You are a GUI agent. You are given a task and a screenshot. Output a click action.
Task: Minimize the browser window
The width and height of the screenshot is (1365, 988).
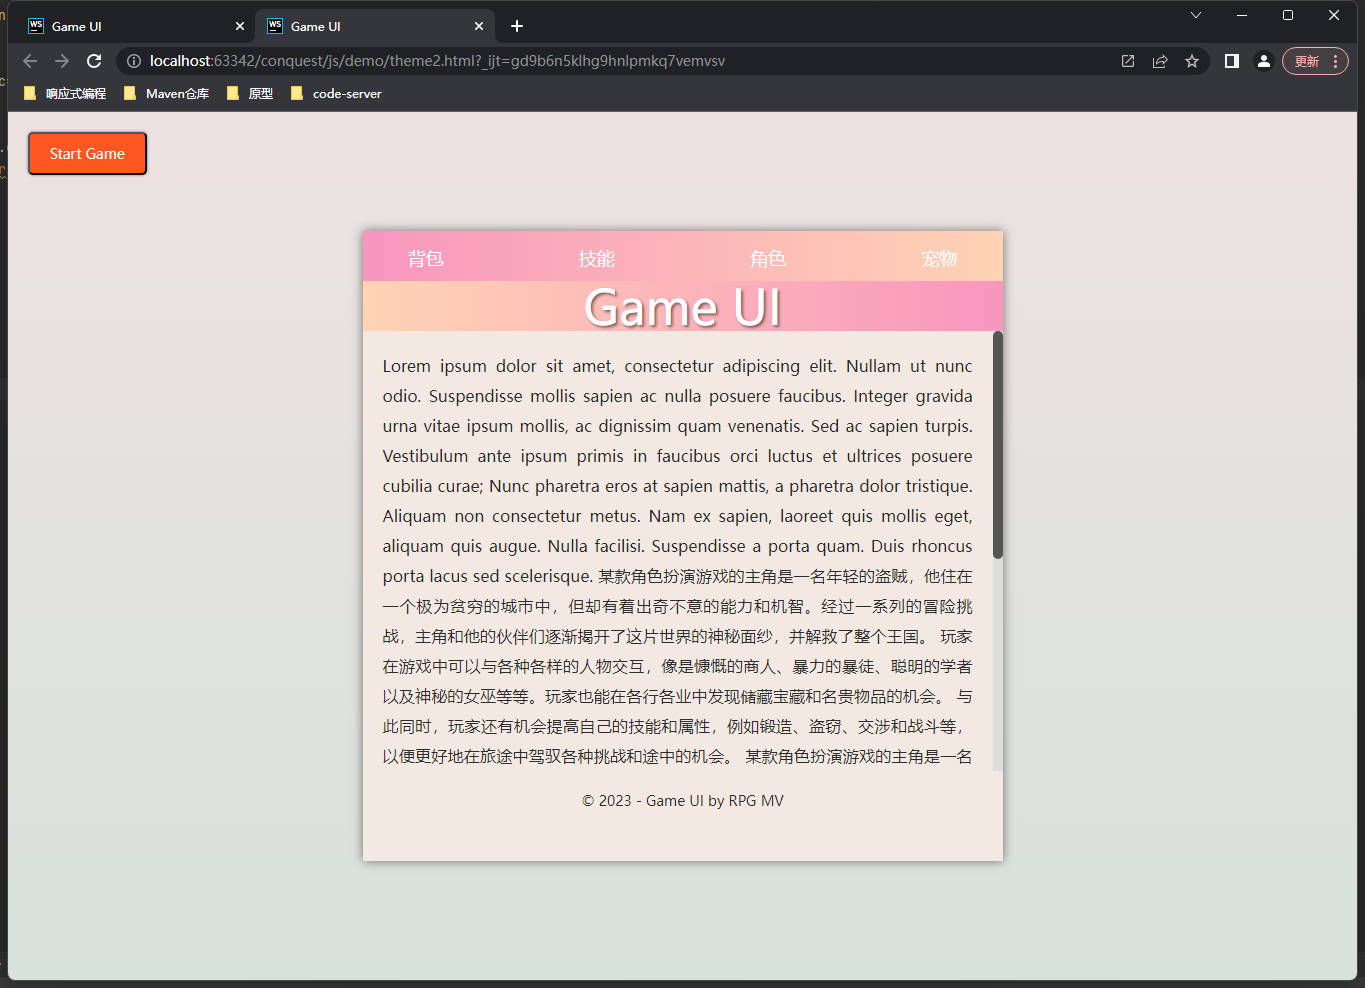(x=1242, y=15)
